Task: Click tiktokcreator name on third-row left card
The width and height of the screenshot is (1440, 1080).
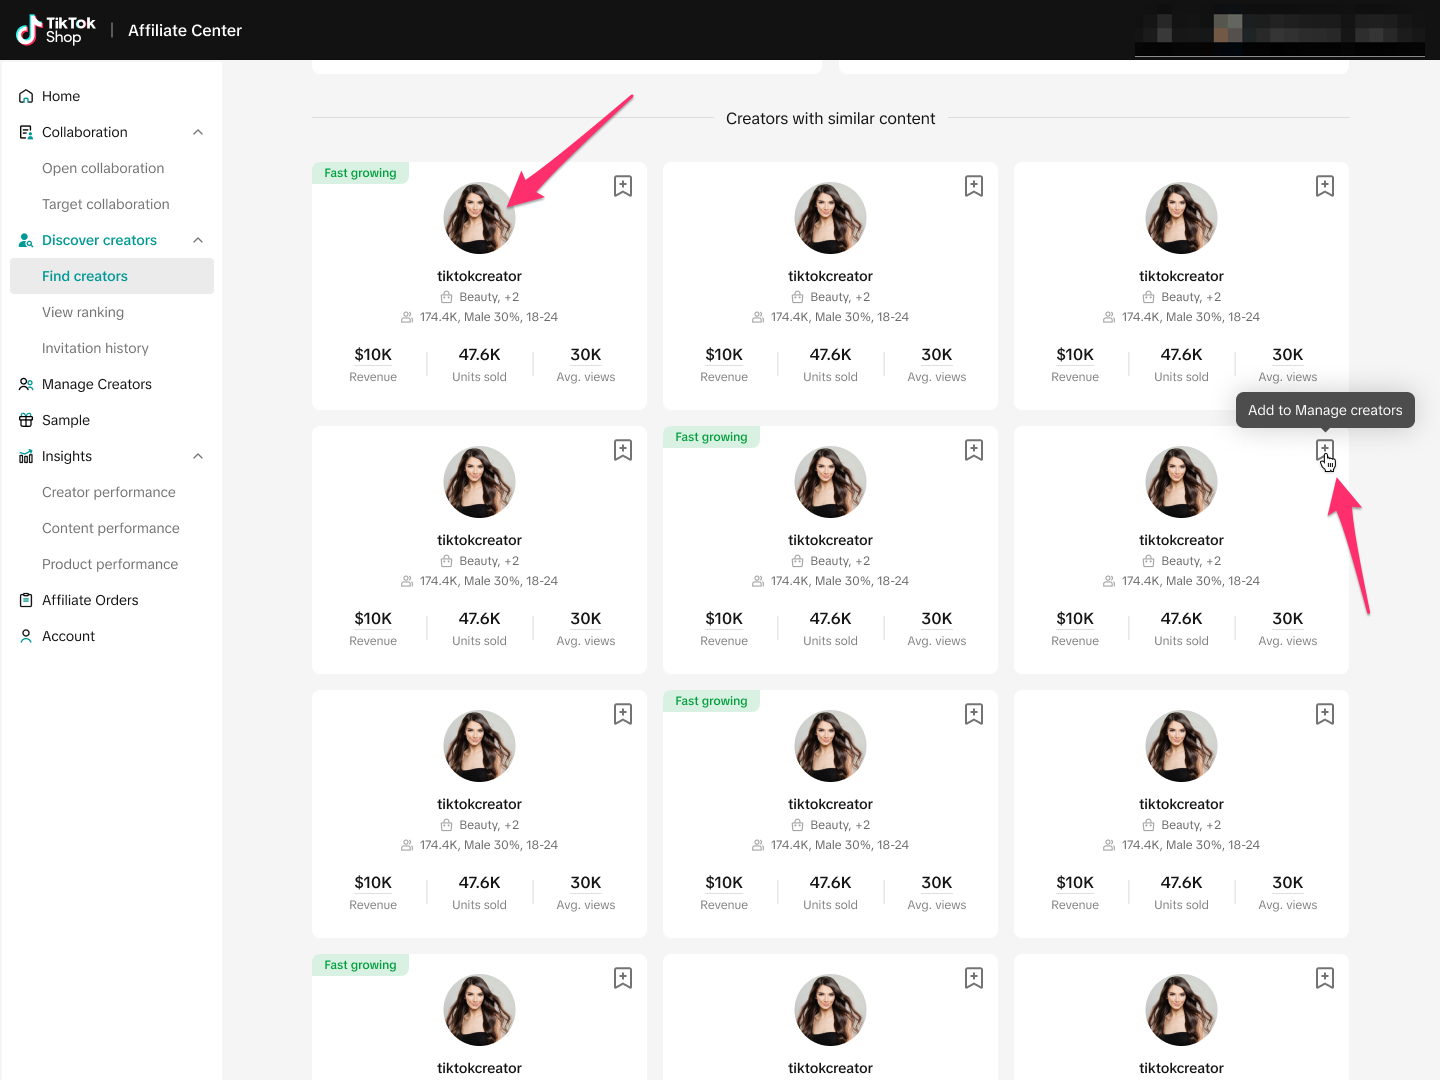Action: click(x=479, y=804)
